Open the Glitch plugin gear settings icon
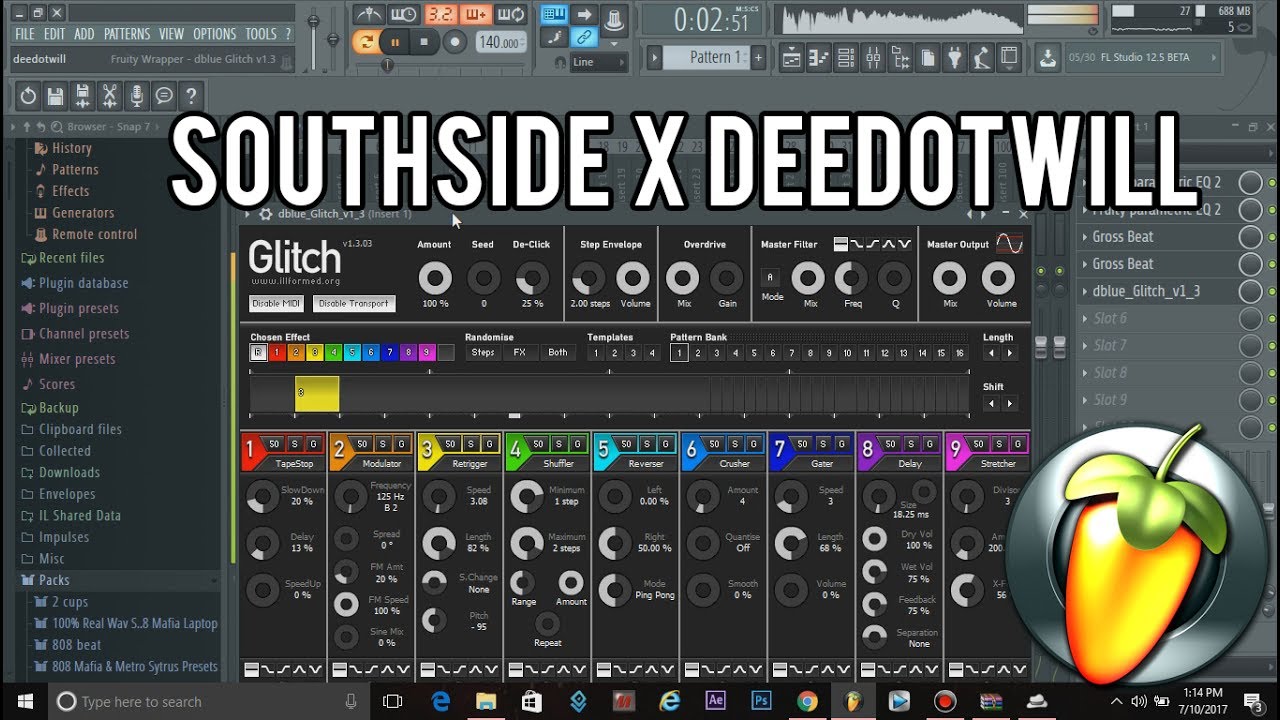This screenshot has height=720, width=1280. pos(265,214)
